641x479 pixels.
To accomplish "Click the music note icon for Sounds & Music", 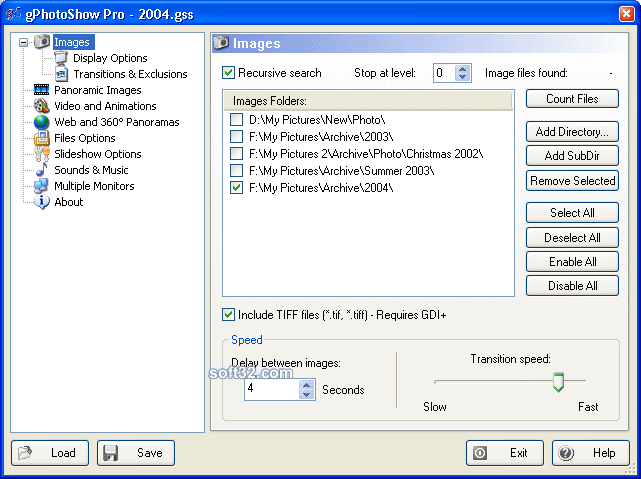I will [x=42, y=170].
